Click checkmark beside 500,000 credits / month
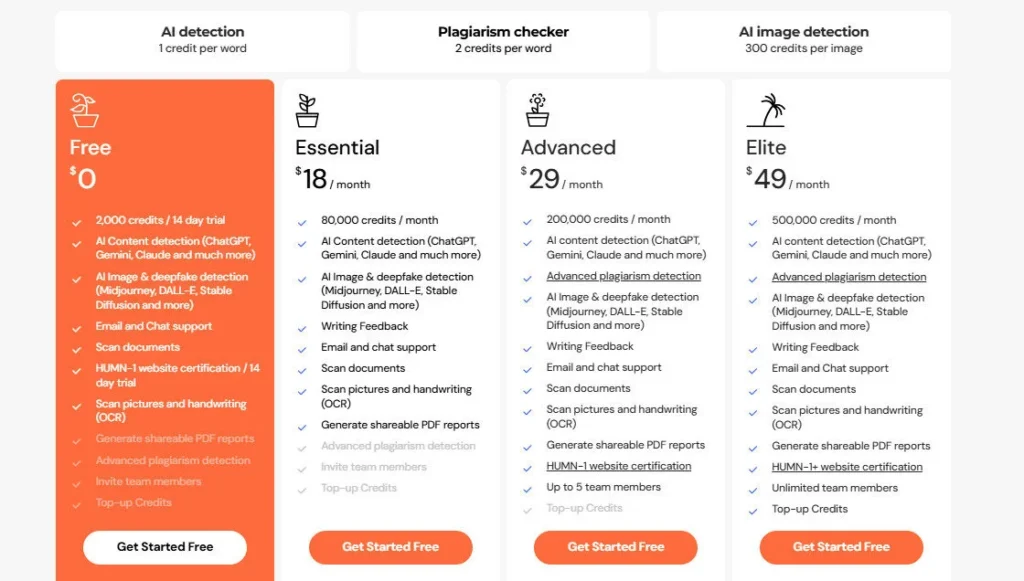The image size is (1024, 581). pos(753,221)
